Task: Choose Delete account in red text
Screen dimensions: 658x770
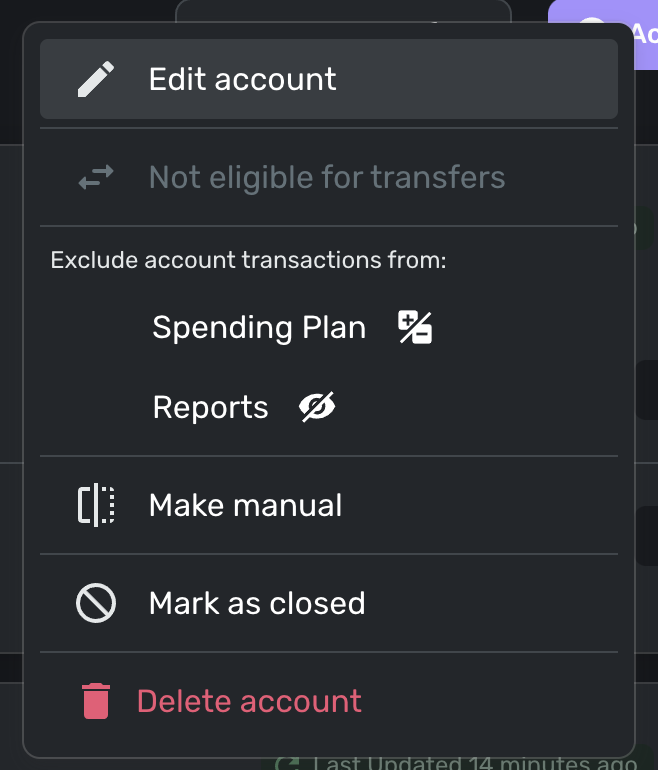Action: [249, 701]
